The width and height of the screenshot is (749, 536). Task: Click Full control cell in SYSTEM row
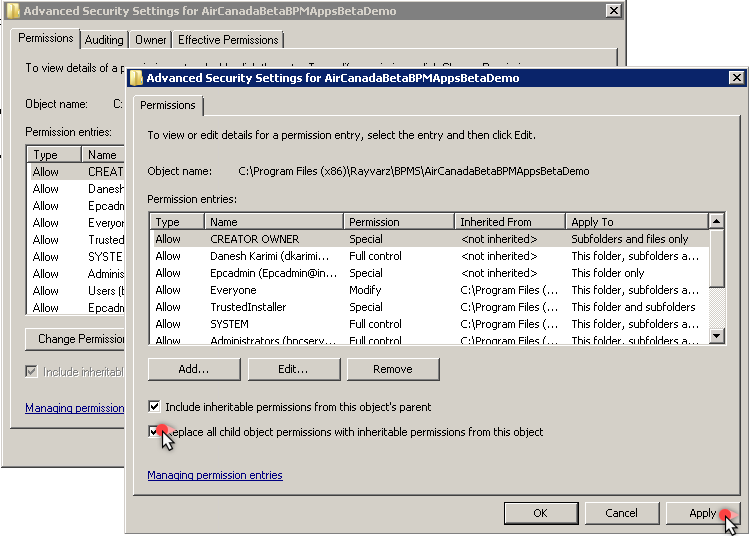(375, 324)
